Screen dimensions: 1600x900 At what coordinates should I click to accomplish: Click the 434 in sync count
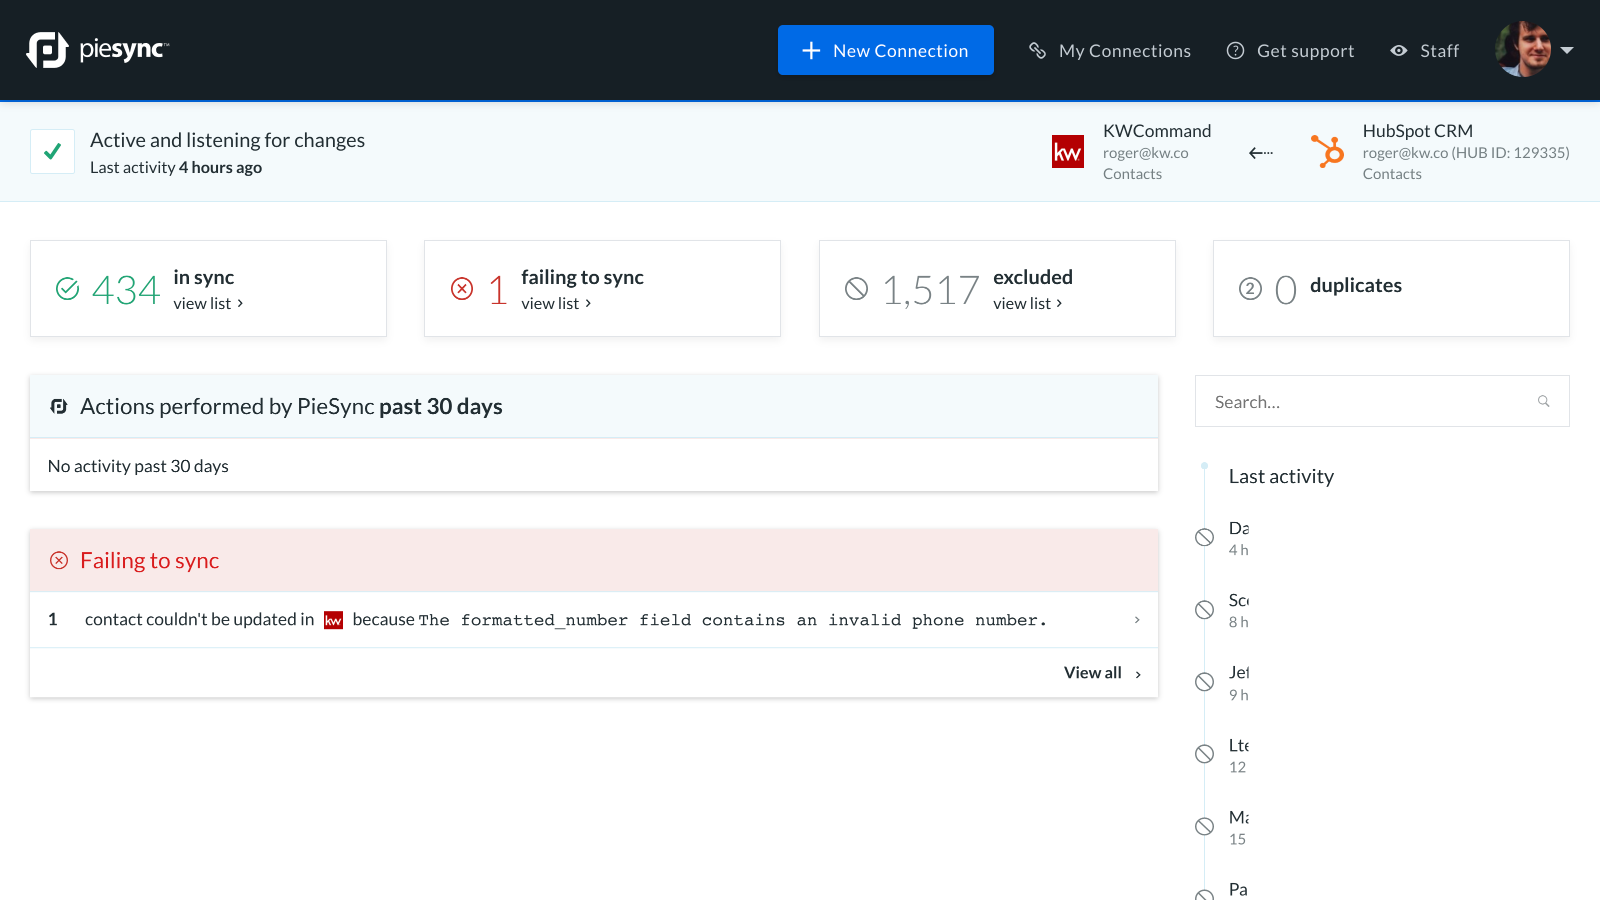126,290
